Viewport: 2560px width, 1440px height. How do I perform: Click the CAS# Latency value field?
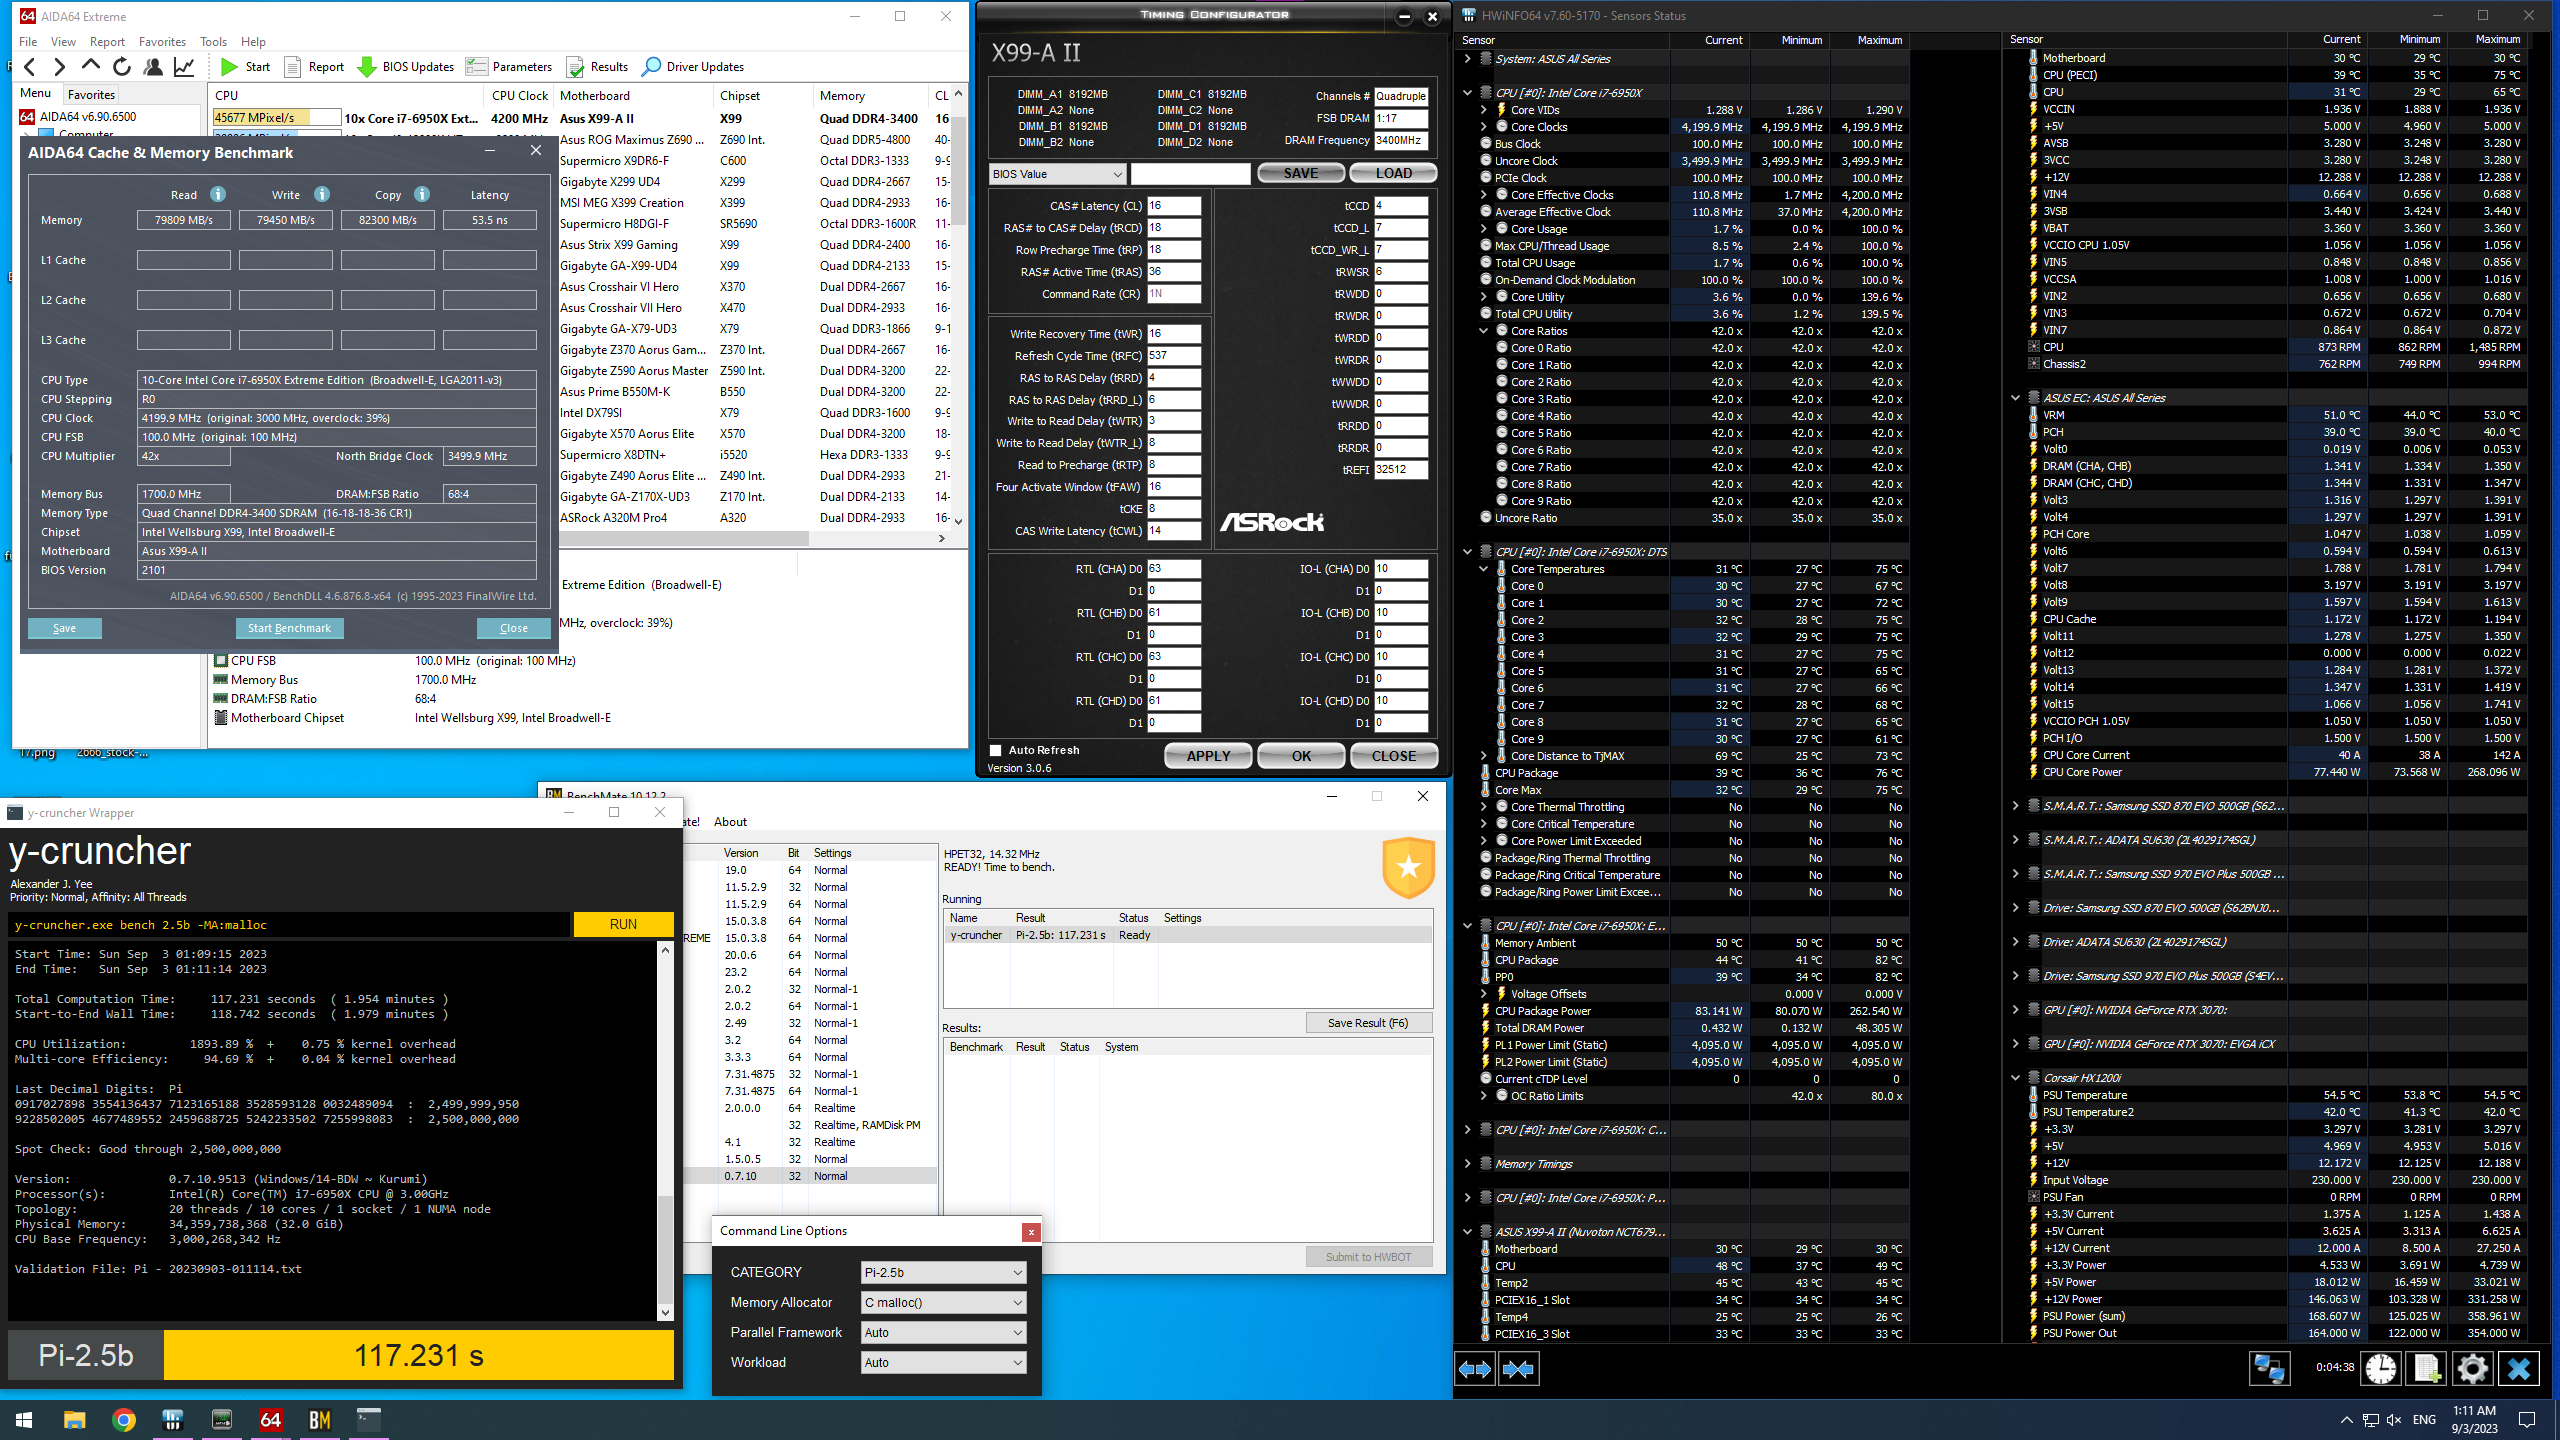point(1173,206)
